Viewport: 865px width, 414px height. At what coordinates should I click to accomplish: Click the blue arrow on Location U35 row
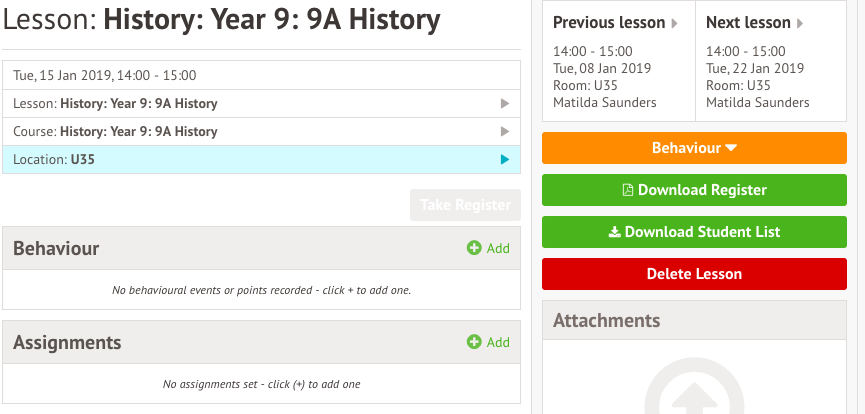point(505,160)
